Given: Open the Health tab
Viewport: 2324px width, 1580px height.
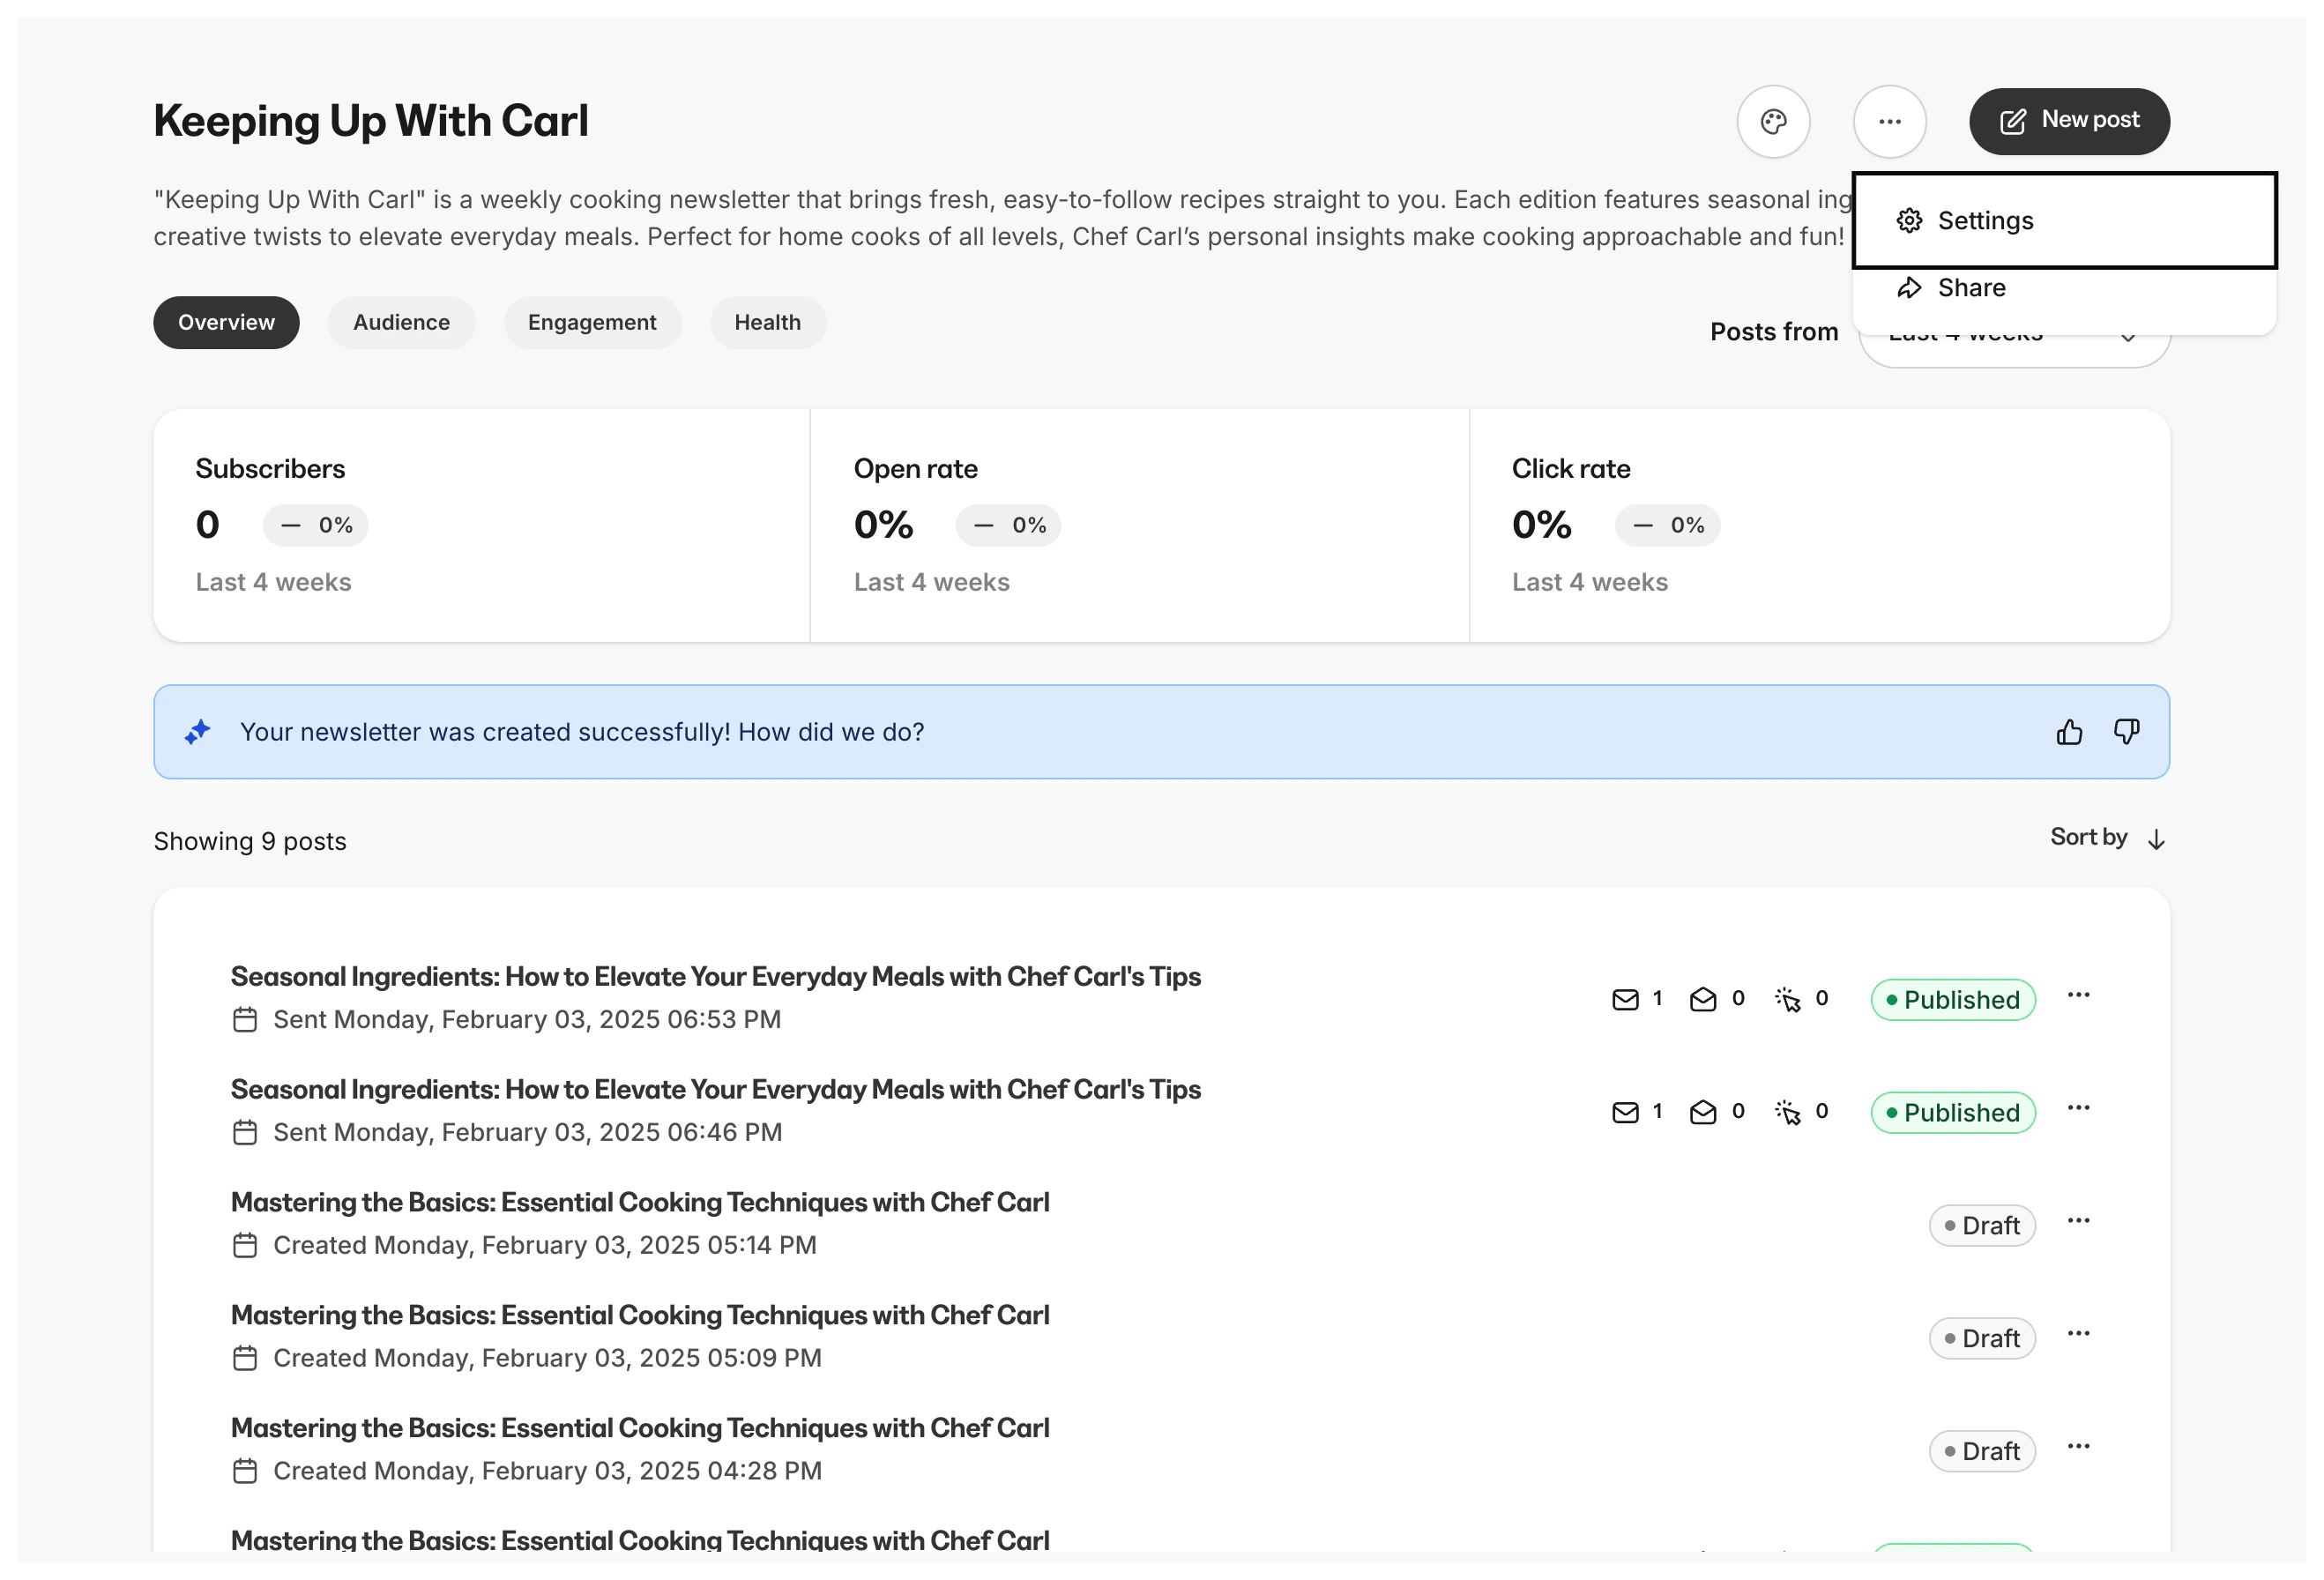Looking at the screenshot, I should (767, 323).
